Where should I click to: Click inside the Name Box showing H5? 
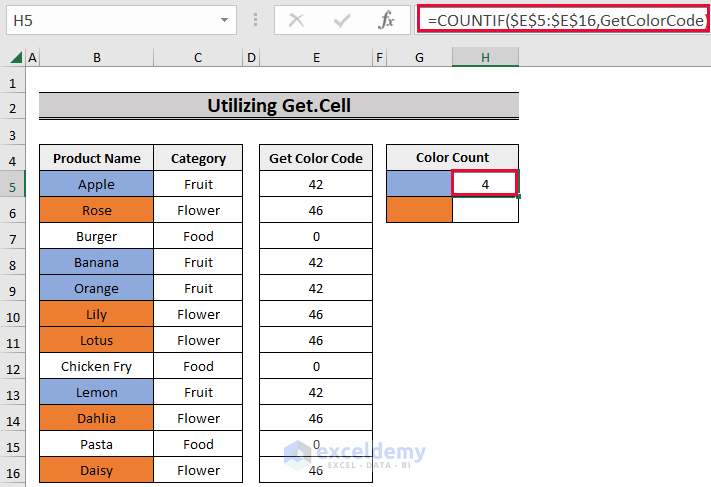[113, 20]
